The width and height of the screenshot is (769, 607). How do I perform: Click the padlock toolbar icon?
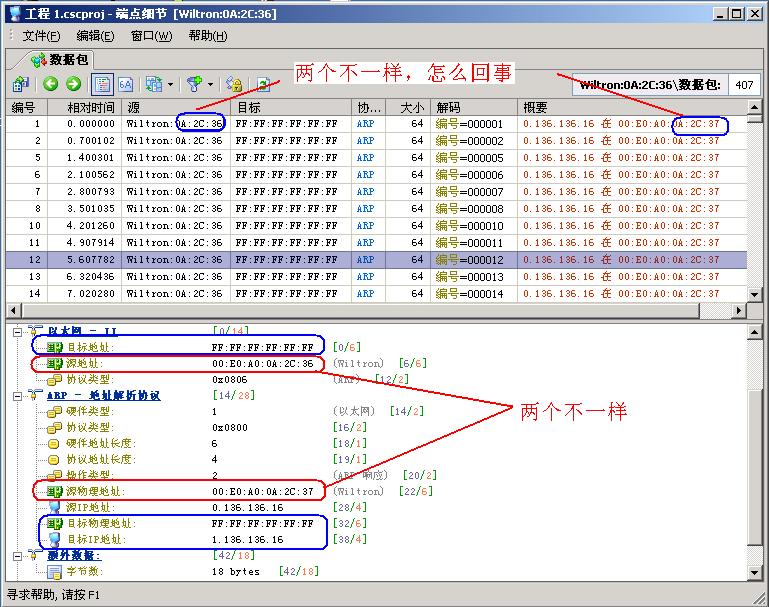click(234, 85)
